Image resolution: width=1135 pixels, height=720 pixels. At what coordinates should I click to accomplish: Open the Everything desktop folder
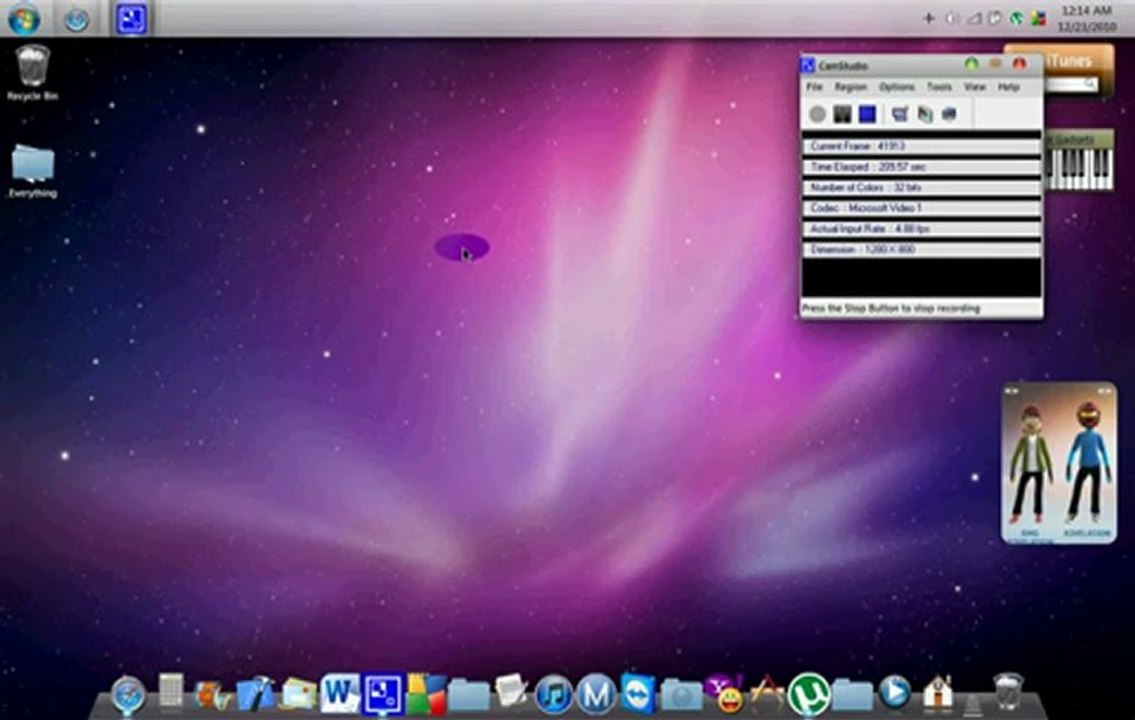pos(33,171)
